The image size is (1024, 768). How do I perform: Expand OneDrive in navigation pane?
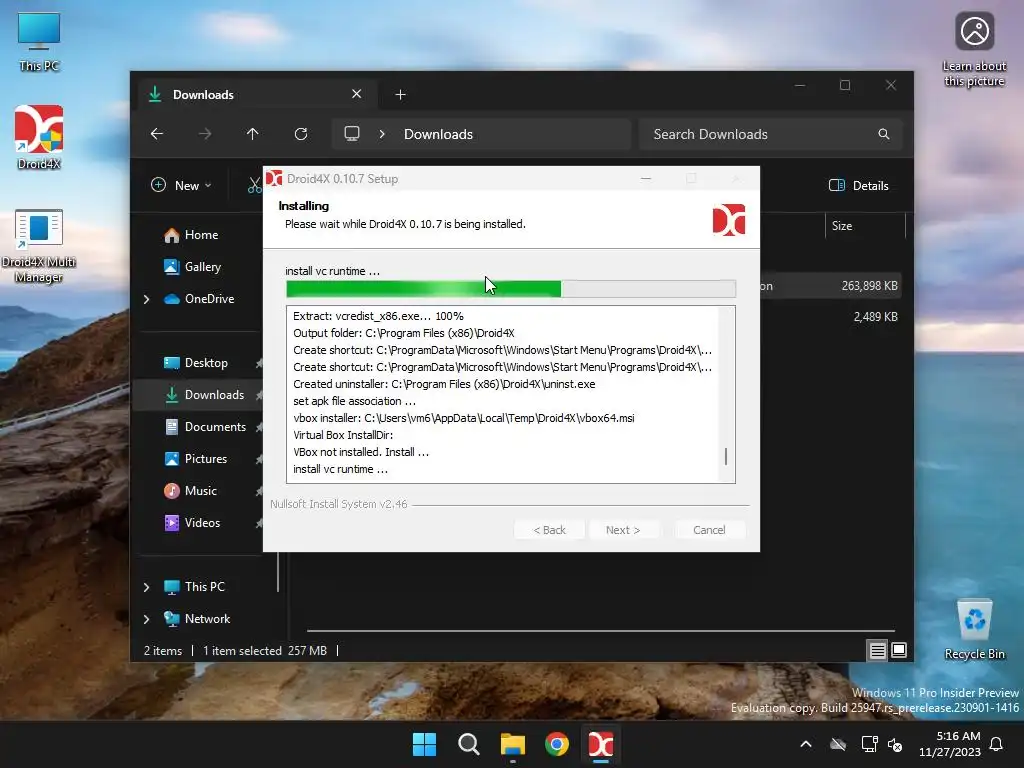(146, 299)
